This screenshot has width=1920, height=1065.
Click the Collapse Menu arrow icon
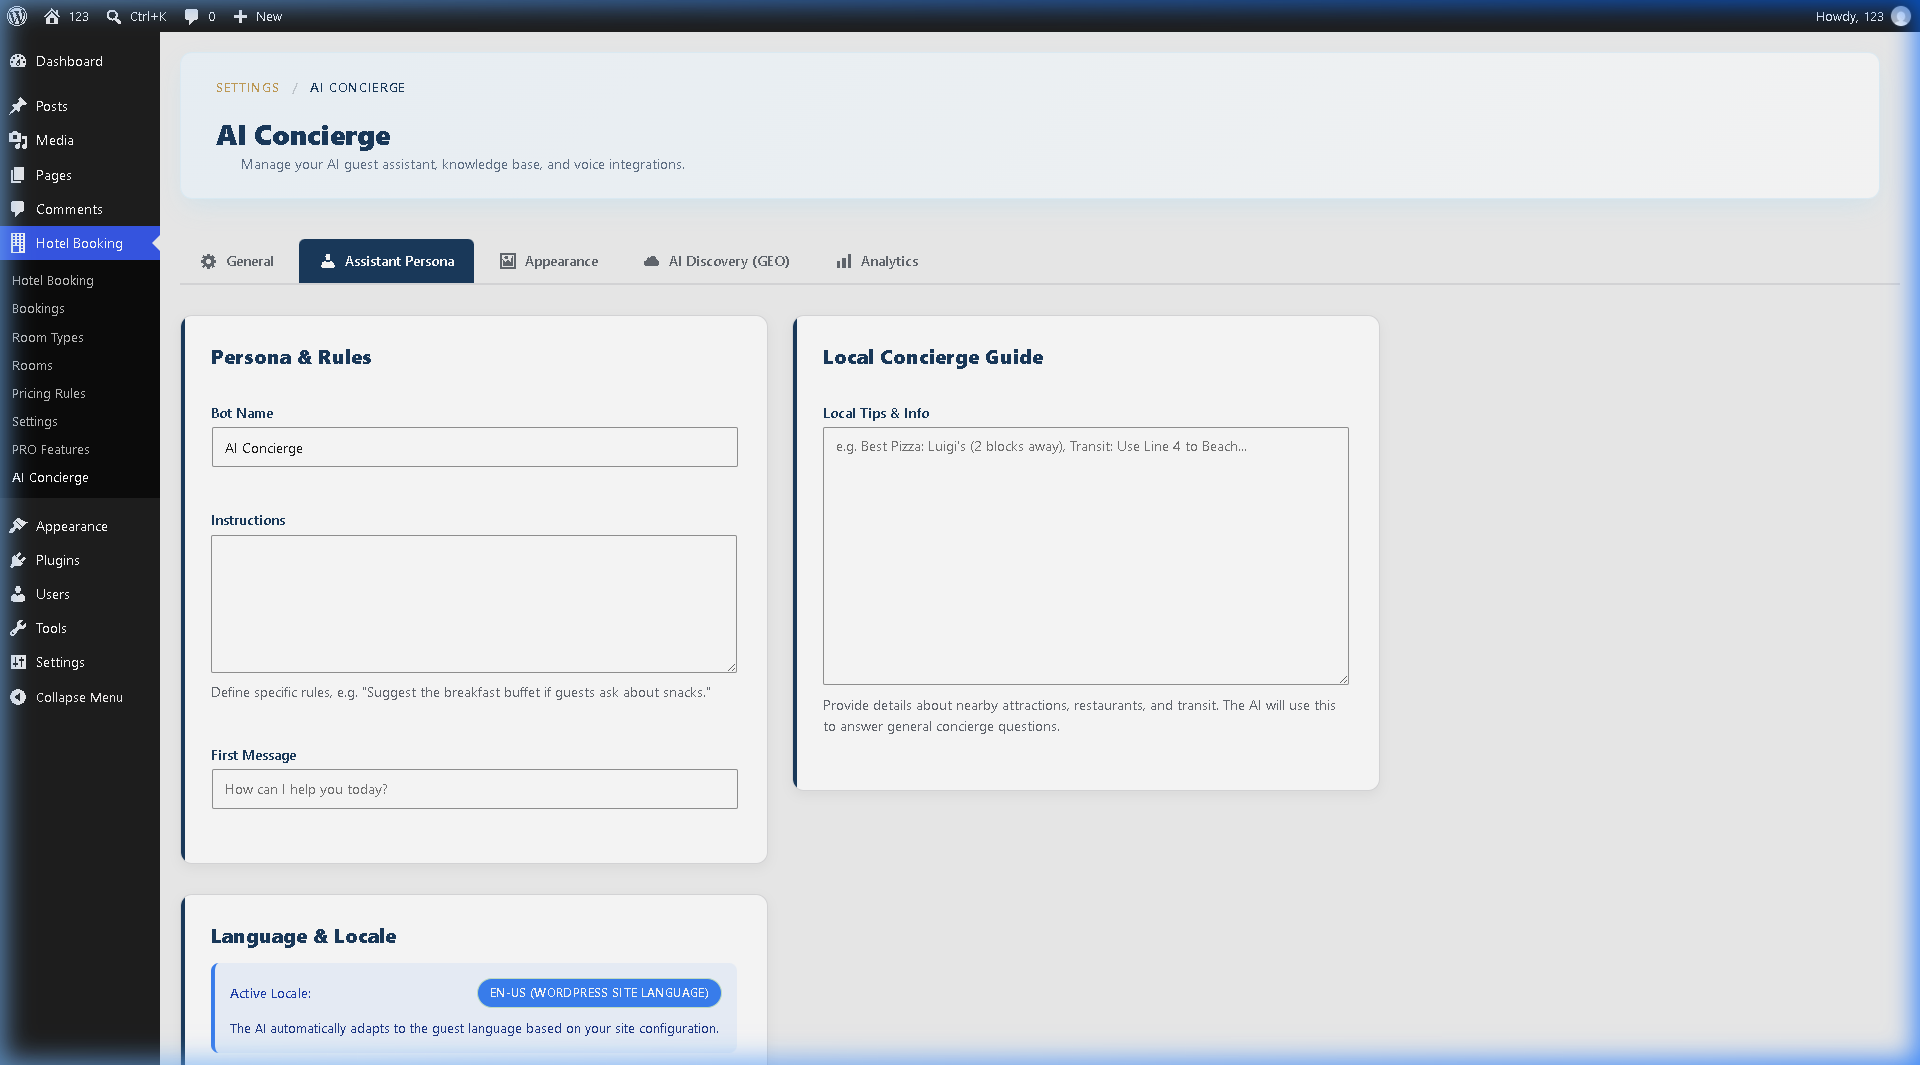pyautogui.click(x=18, y=697)
